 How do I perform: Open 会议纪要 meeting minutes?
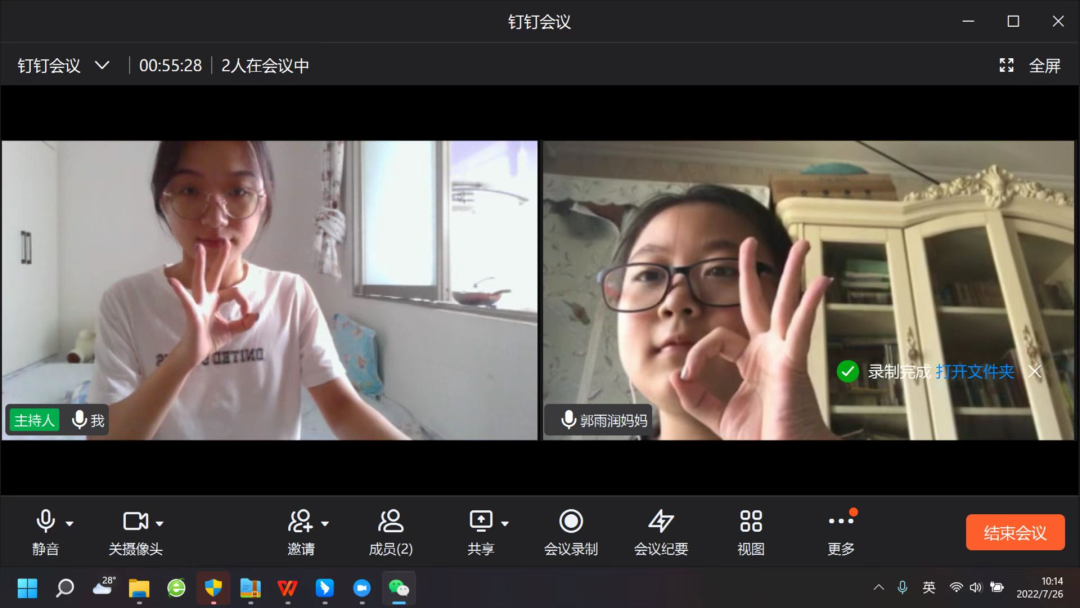[x=661, y=532]
